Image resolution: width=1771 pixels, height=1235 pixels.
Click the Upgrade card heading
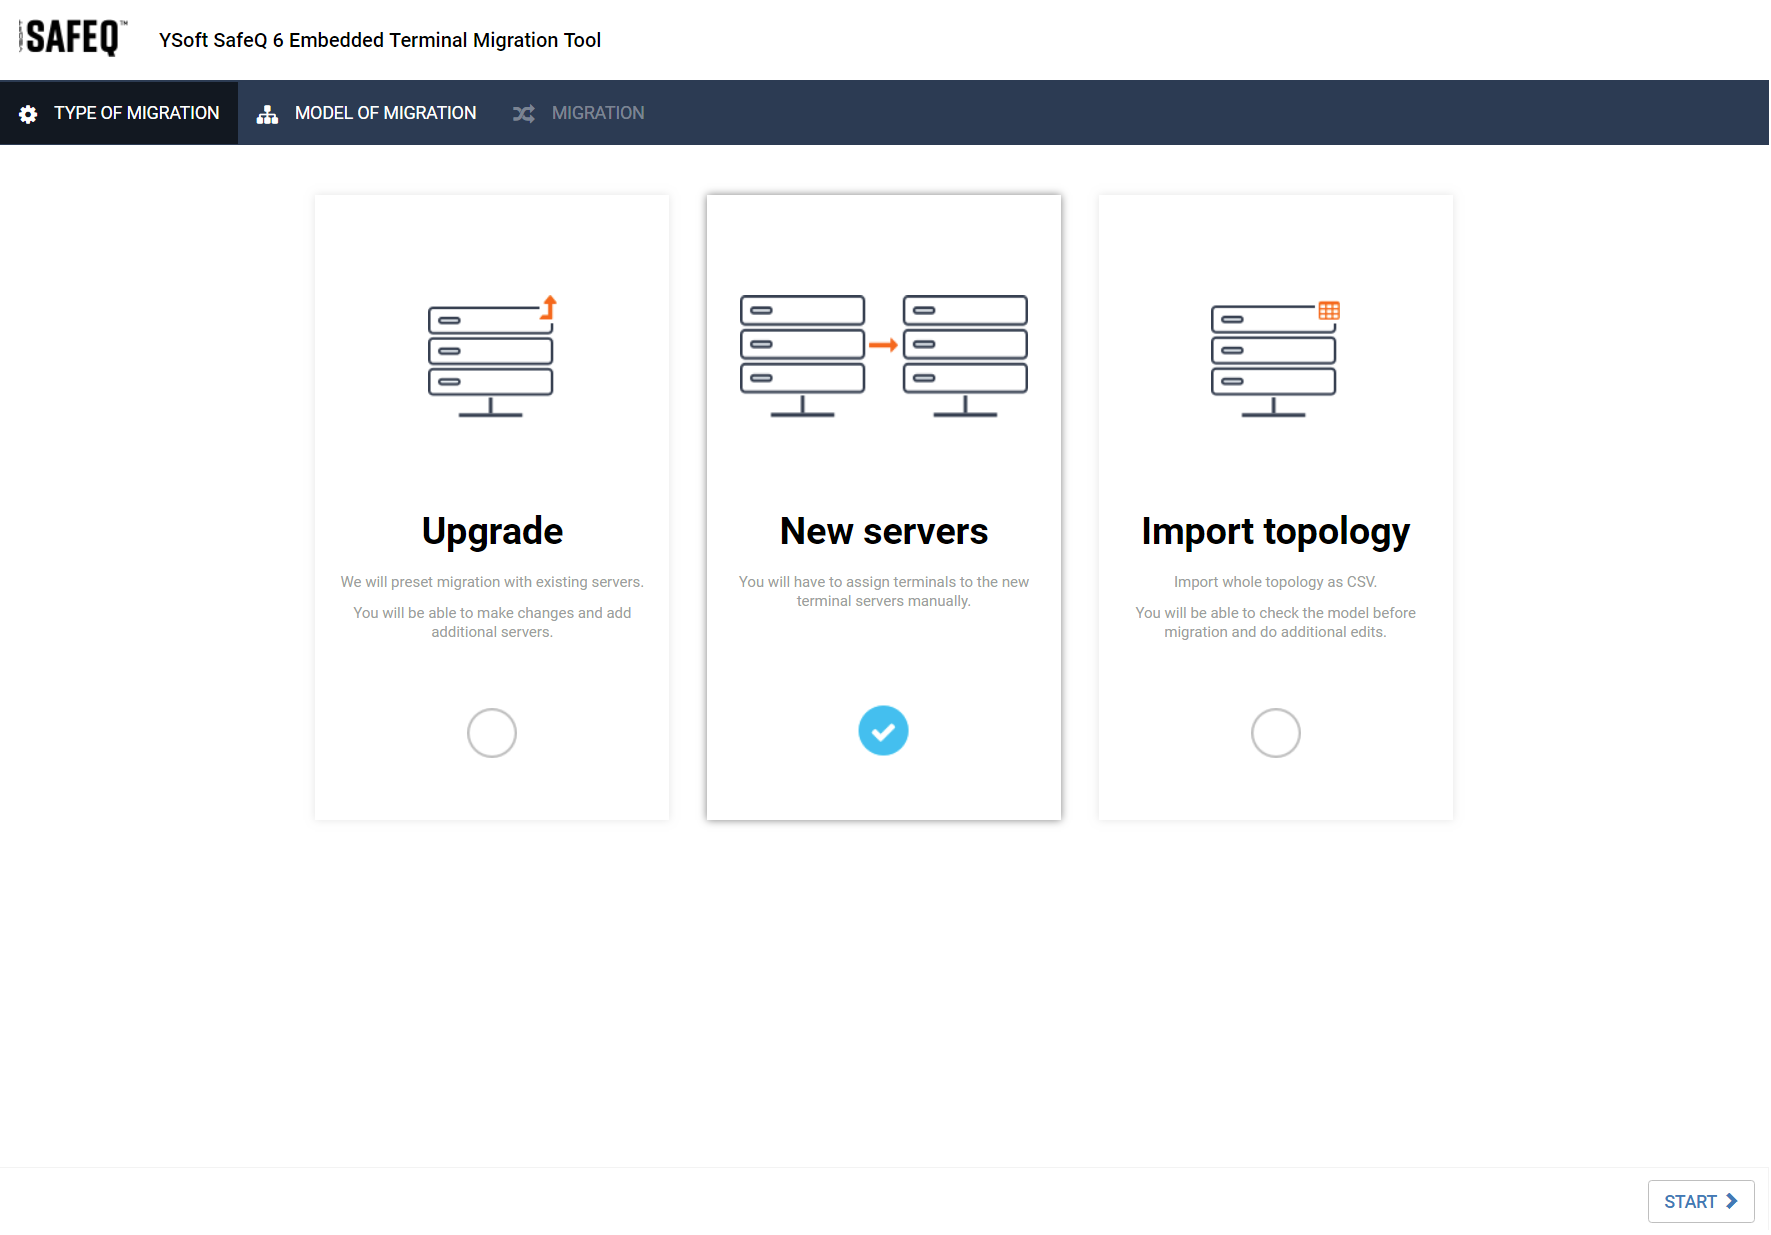(x=492, y=531)
